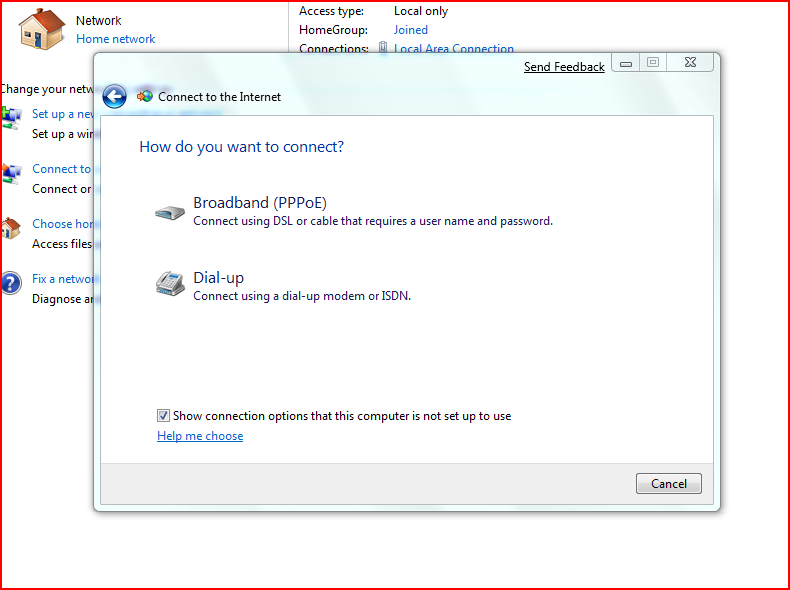Image resolution: width=790 pixels, height=590 pixels.
Task: Click the Set up a new connection icon
Action: [11, 117]
